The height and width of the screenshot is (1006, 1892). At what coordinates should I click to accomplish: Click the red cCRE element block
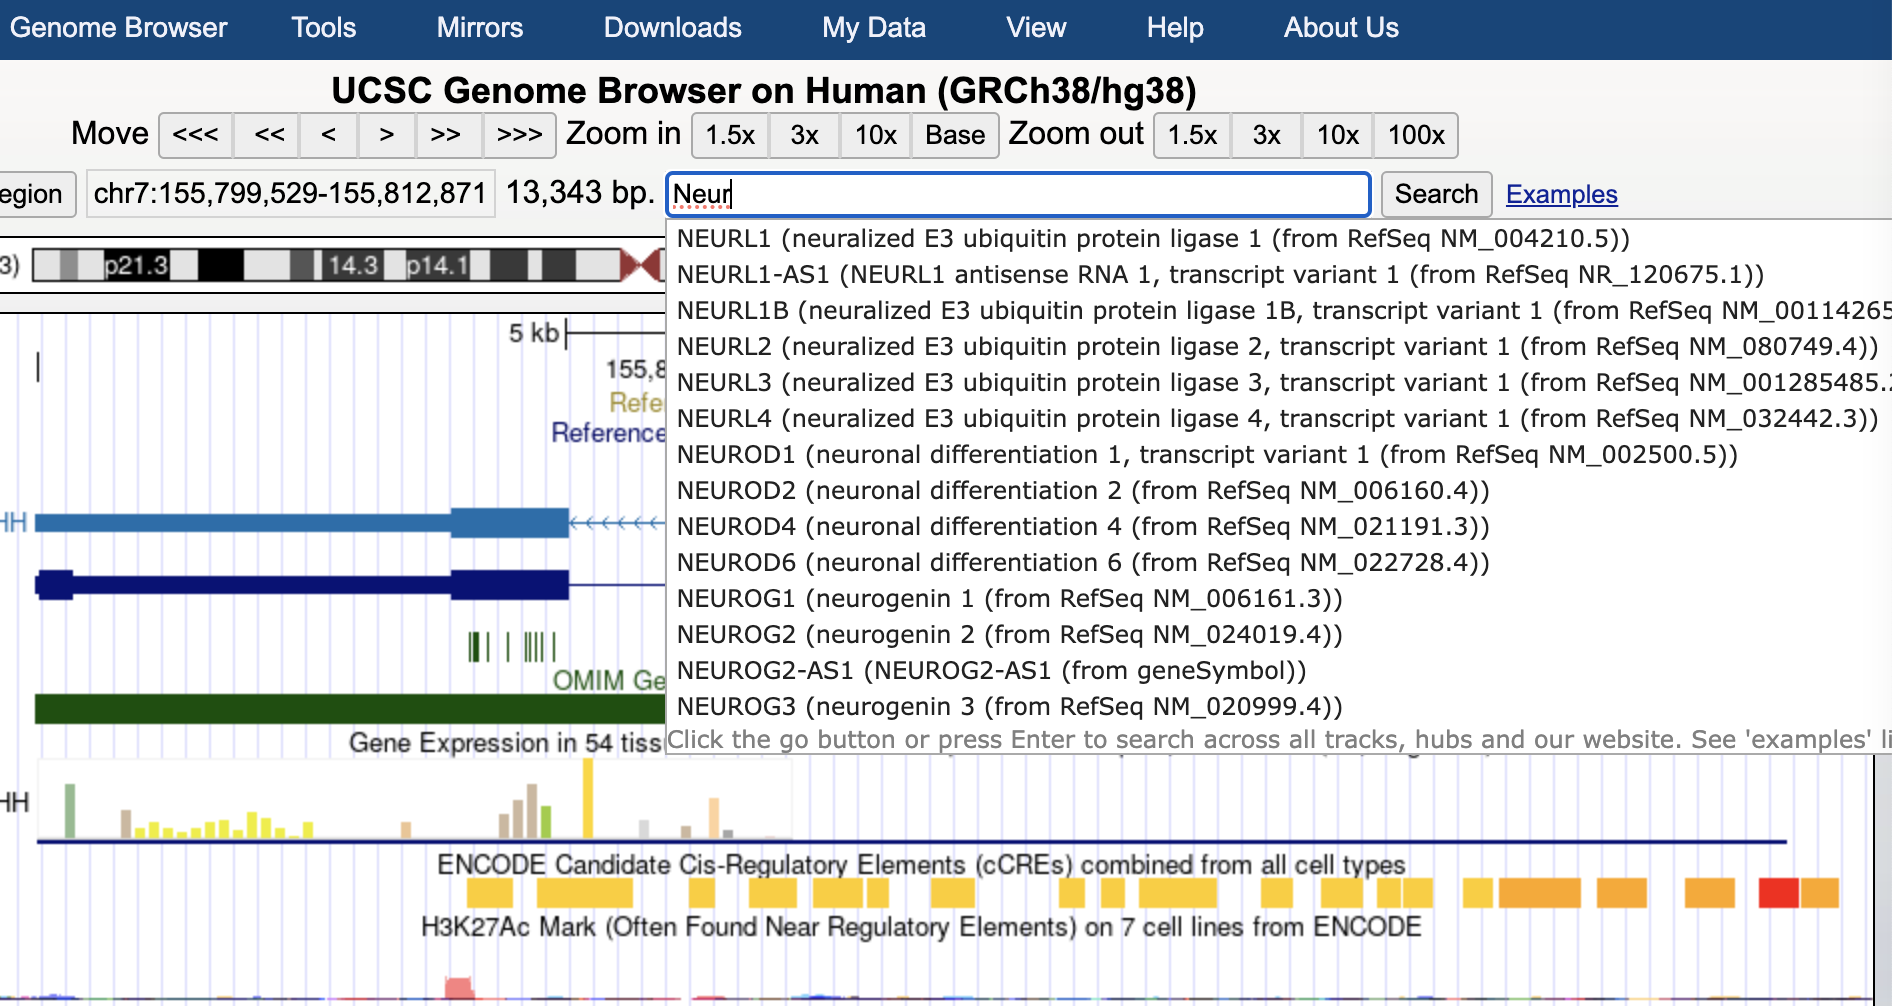1778,893
